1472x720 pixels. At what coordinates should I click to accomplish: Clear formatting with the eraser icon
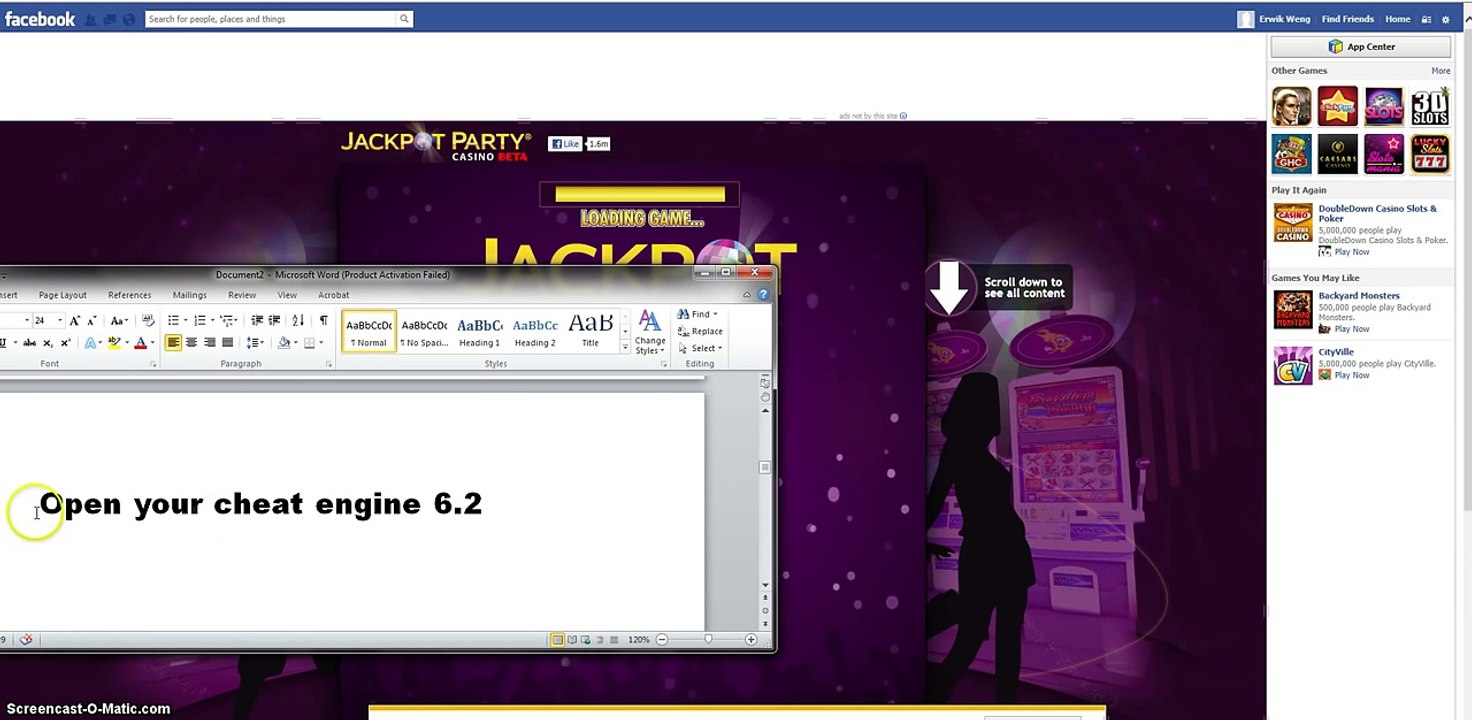[x=149, y=320]
